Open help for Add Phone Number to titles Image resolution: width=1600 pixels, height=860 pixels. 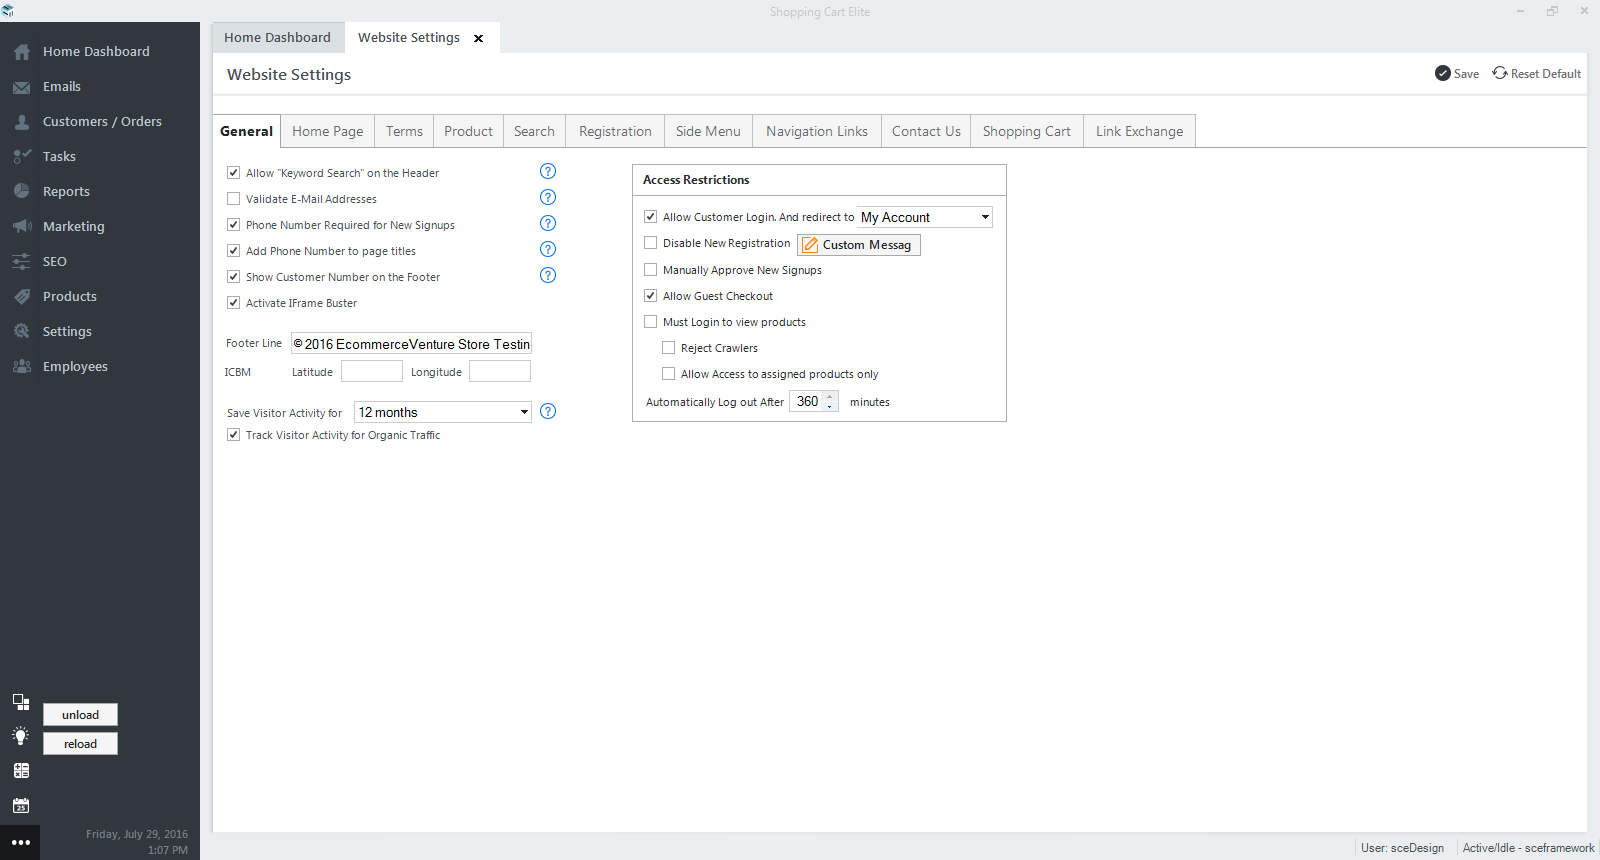(548, 249)
